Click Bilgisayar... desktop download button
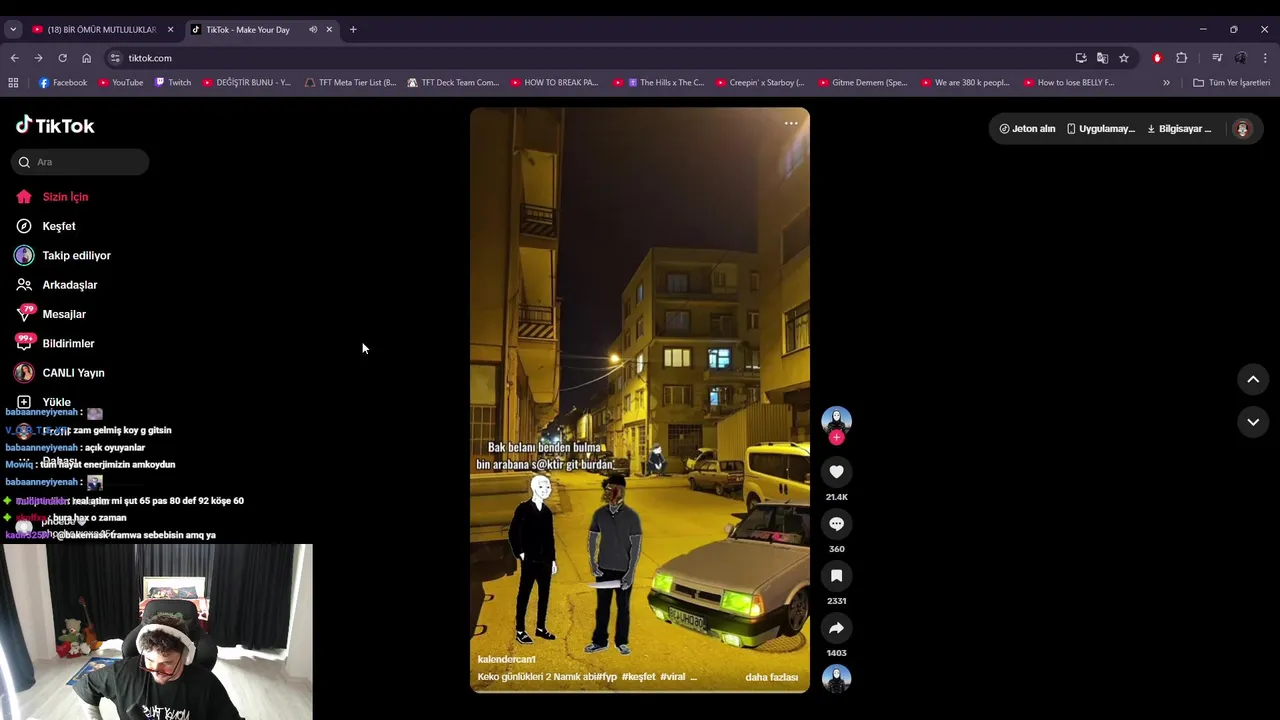Image resolution: width=1280 pixels, height=720 pixels. (x=1179, y=129)
